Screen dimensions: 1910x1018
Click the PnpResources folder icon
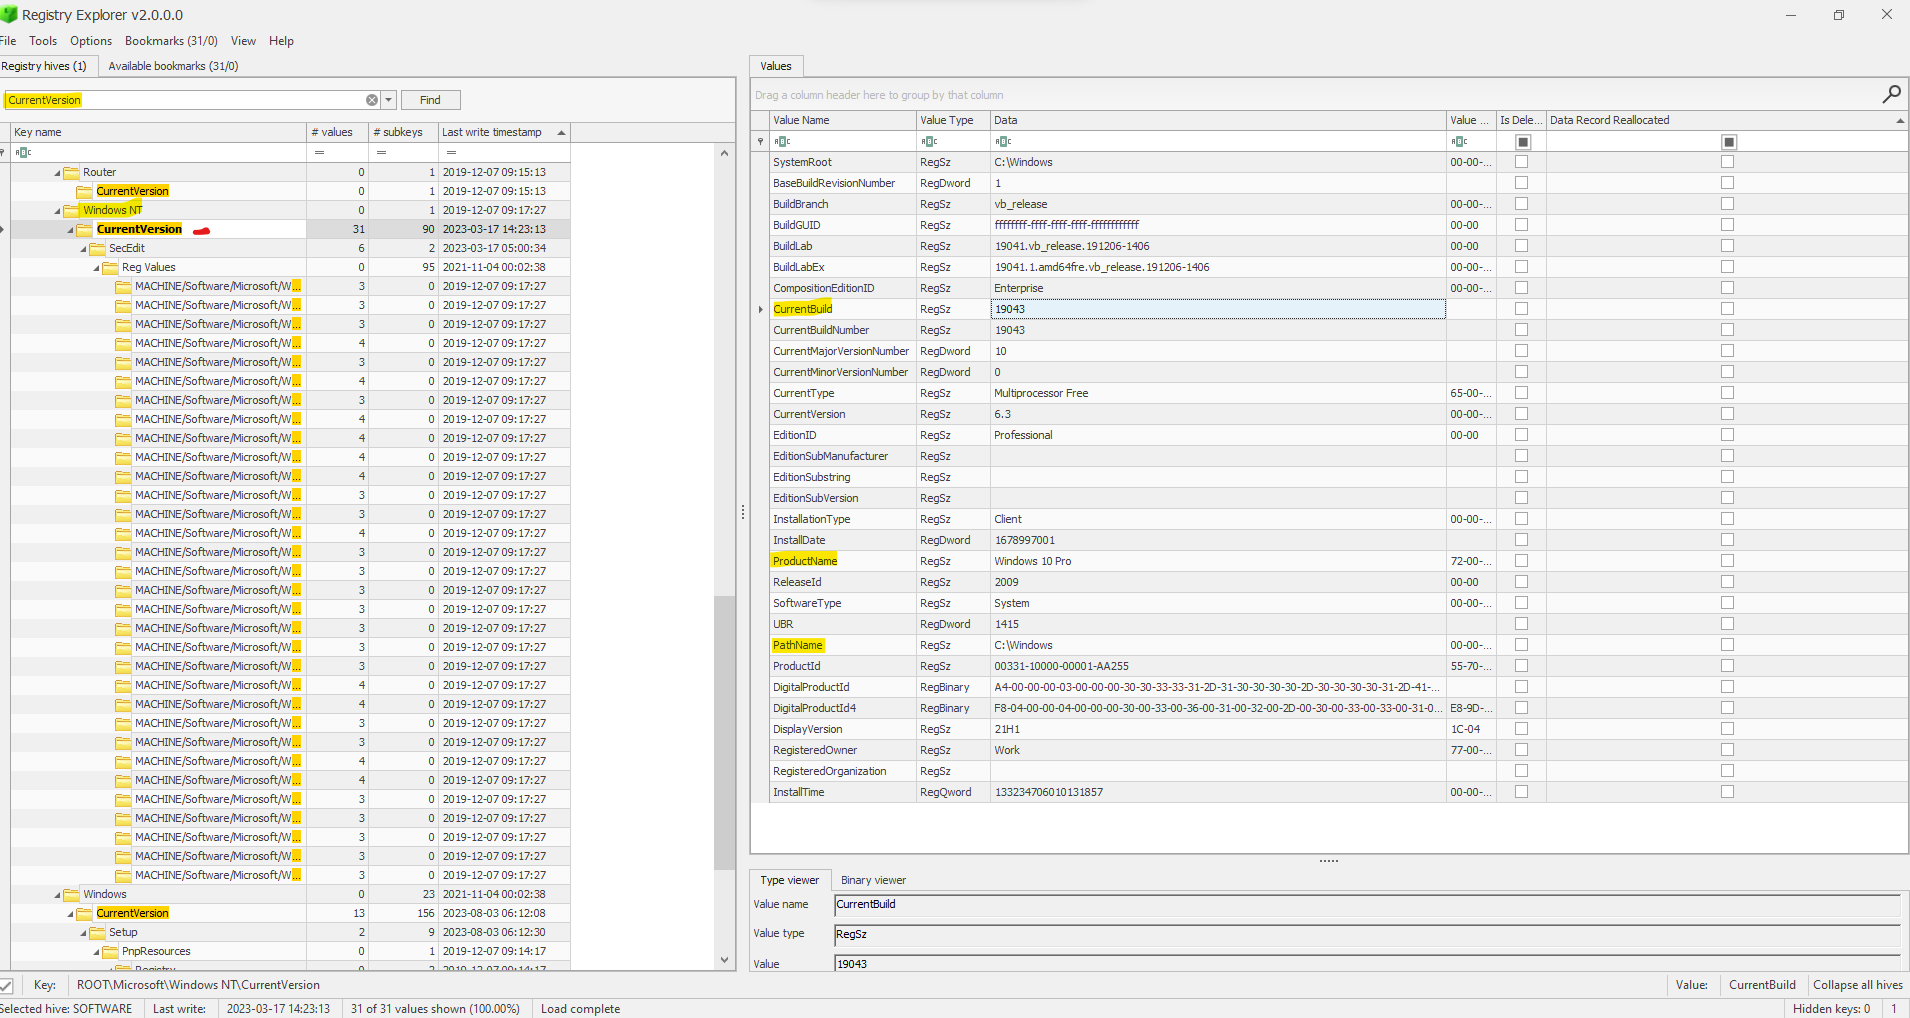coord(111,951)
